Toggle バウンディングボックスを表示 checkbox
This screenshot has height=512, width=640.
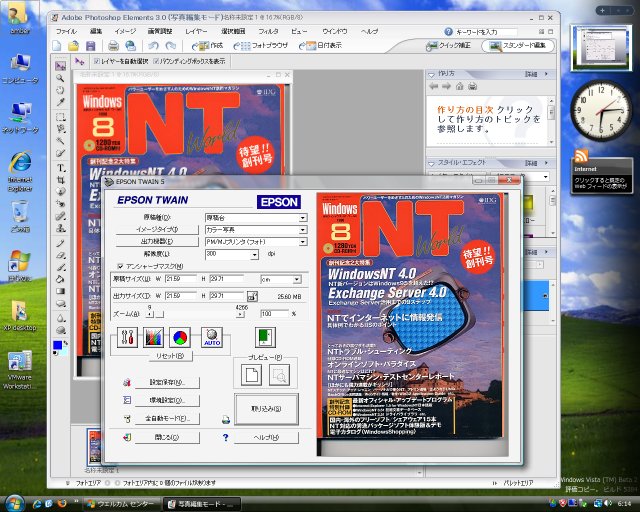click(x=156, y=61)
